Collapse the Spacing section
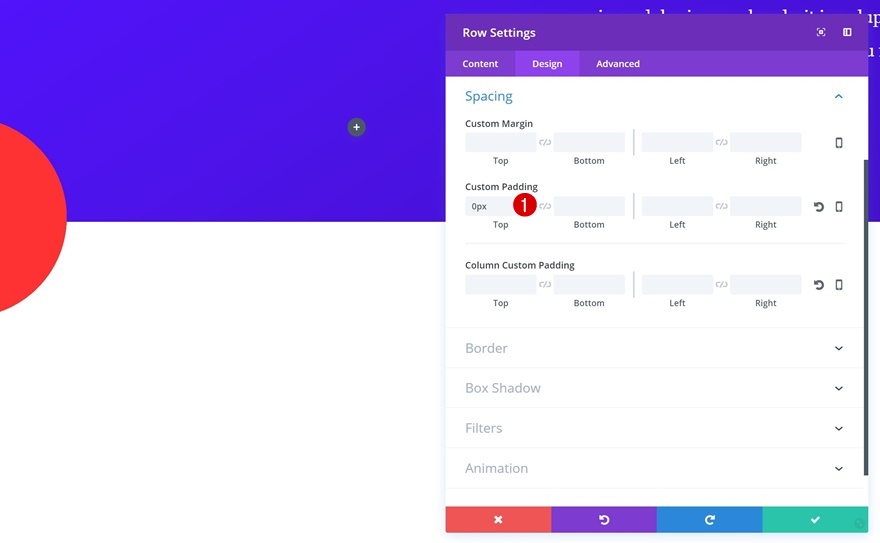 [x=838, y=96]
